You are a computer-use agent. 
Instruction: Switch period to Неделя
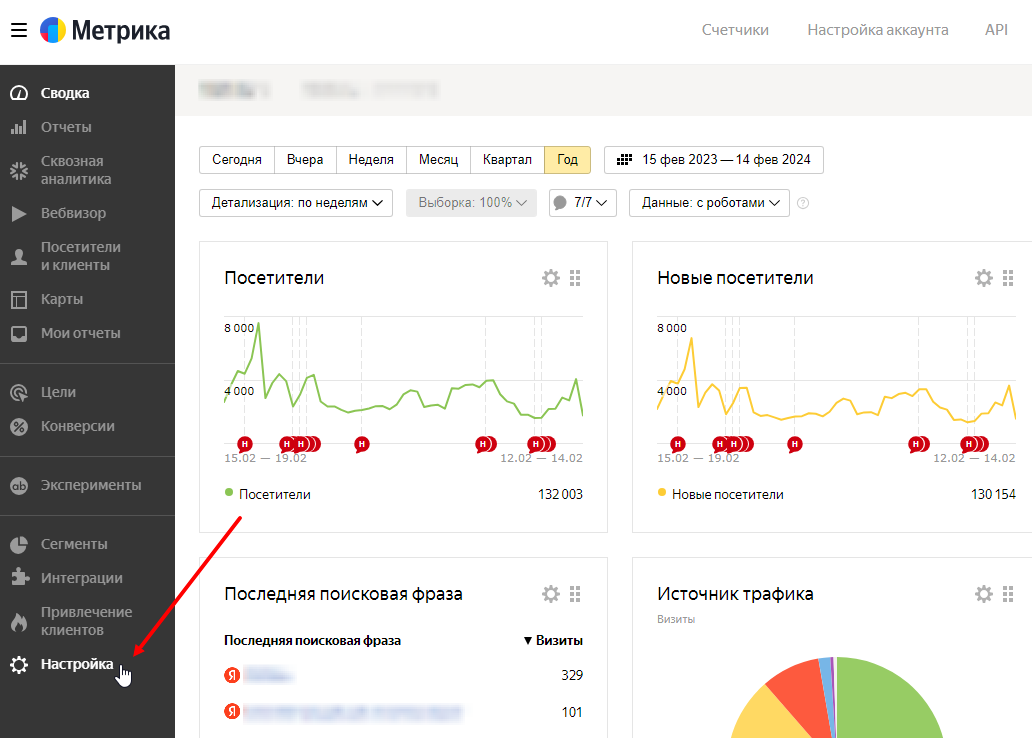pyautogui.click(x=371, y=160)
